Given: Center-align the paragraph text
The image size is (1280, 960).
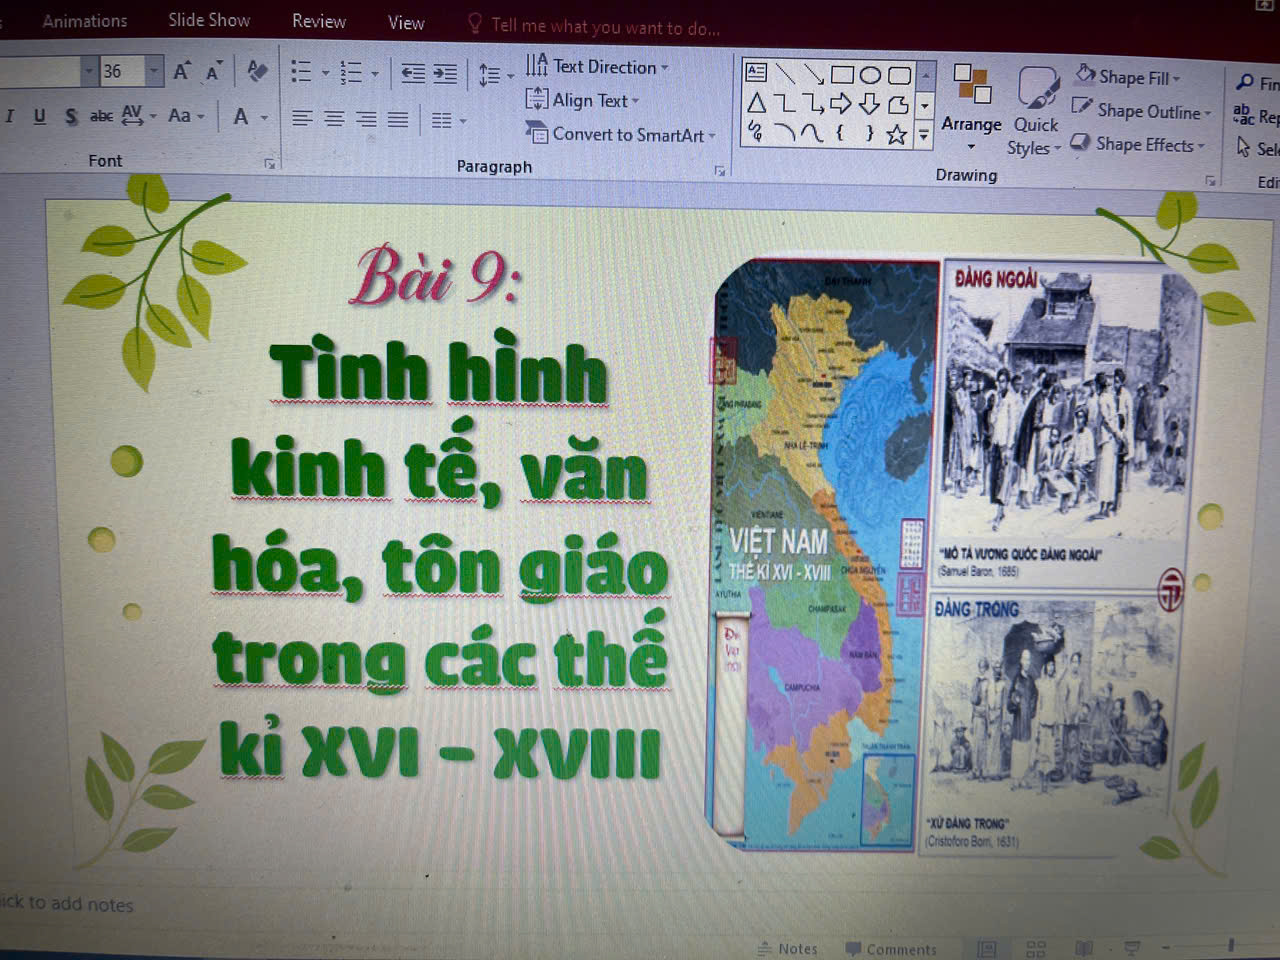Looking at the screenshot, I should coord(334,119).
